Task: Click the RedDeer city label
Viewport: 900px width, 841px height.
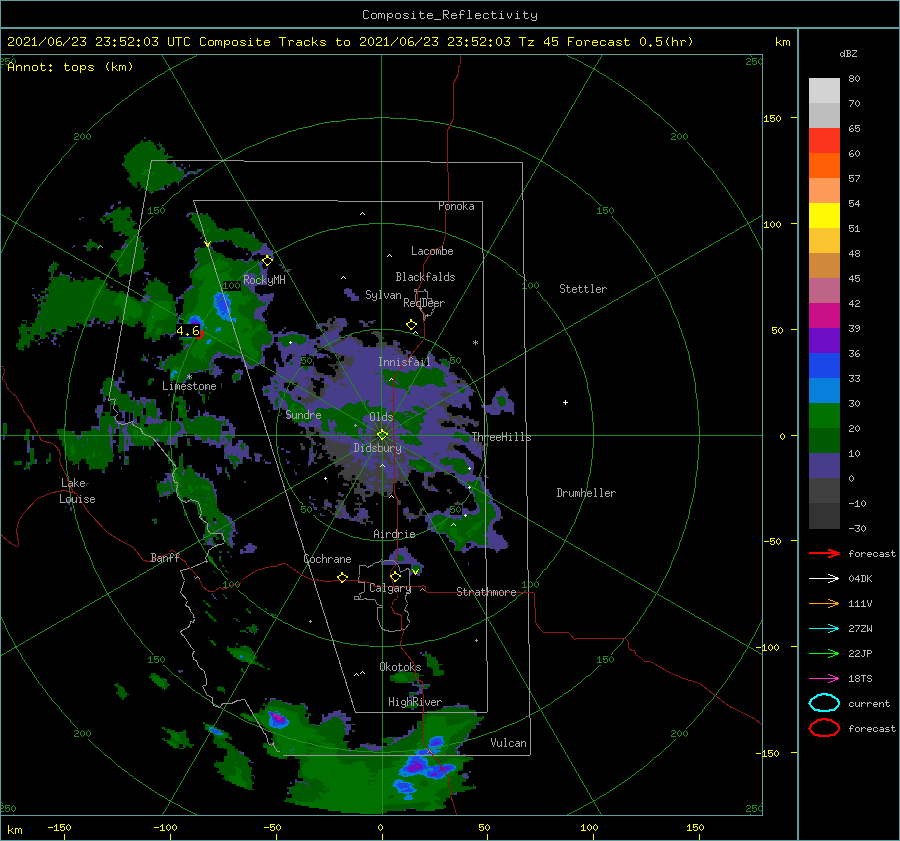Action: coord(424,303)
